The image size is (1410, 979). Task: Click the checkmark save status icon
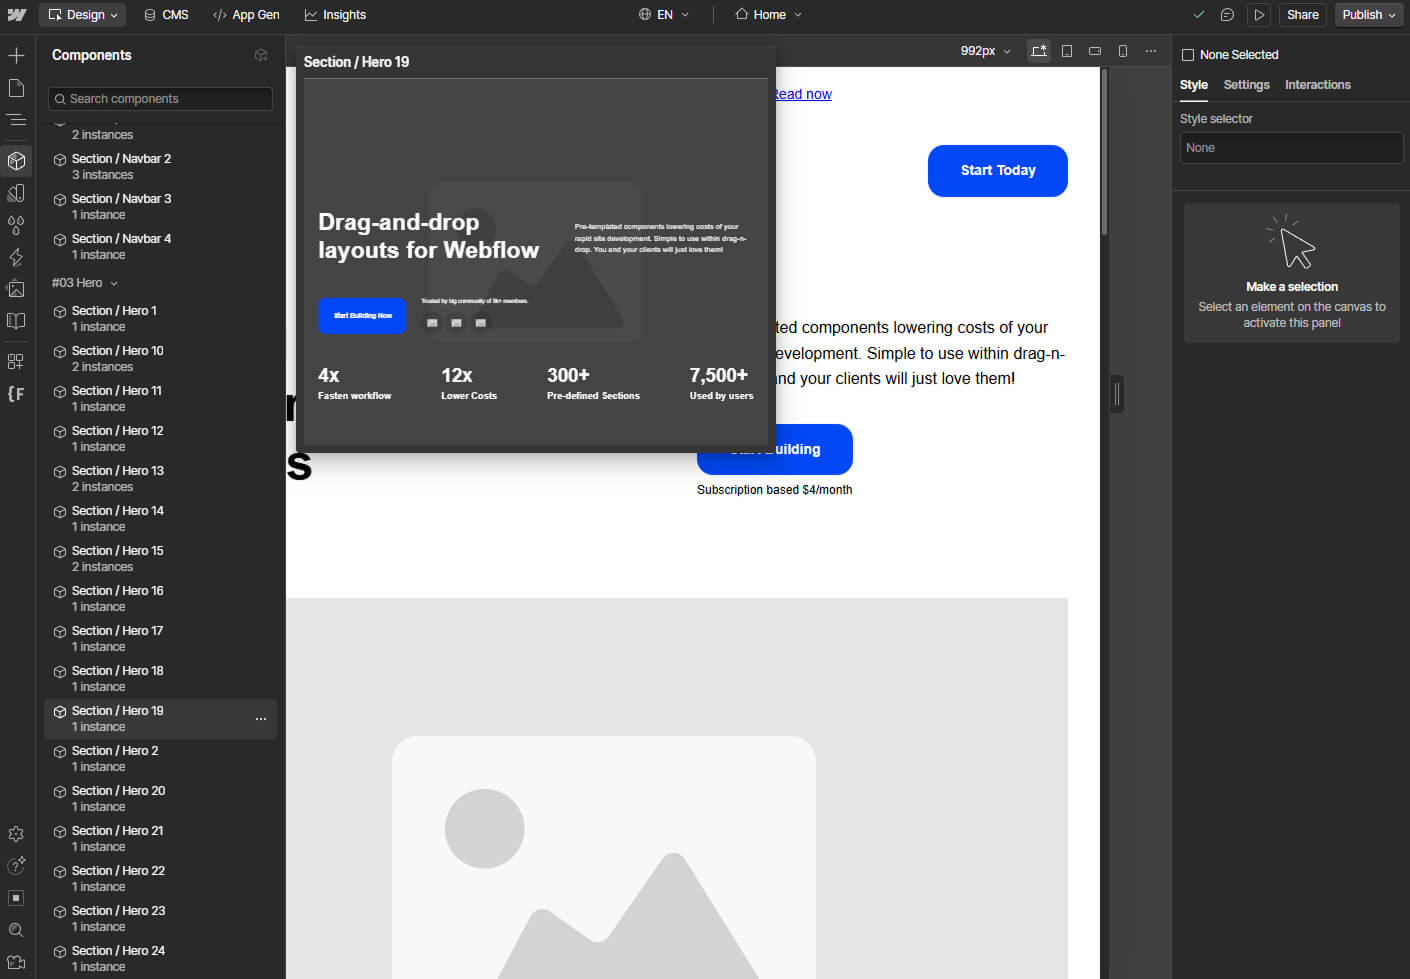[1199, 15]
